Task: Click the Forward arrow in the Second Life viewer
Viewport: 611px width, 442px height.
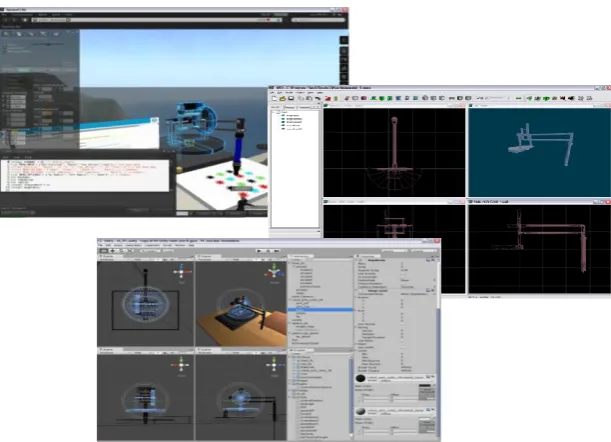Action: (x=15, y=20)
